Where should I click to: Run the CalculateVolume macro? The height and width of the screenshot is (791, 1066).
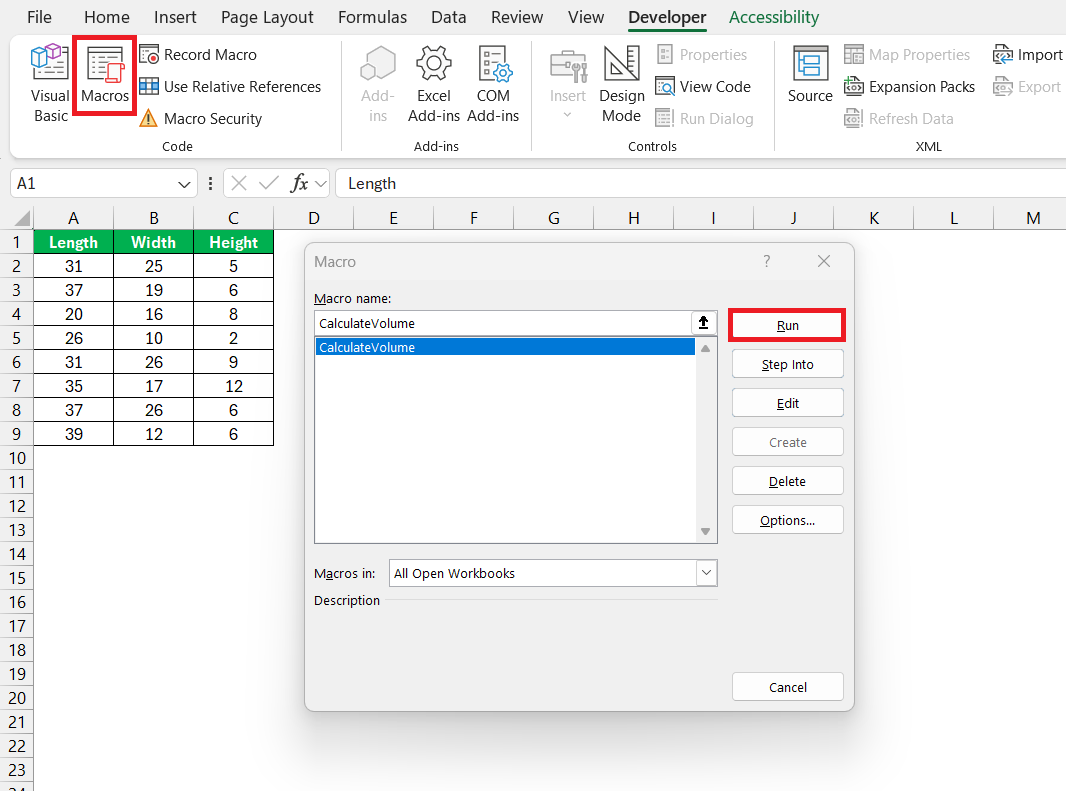(787, 325)
